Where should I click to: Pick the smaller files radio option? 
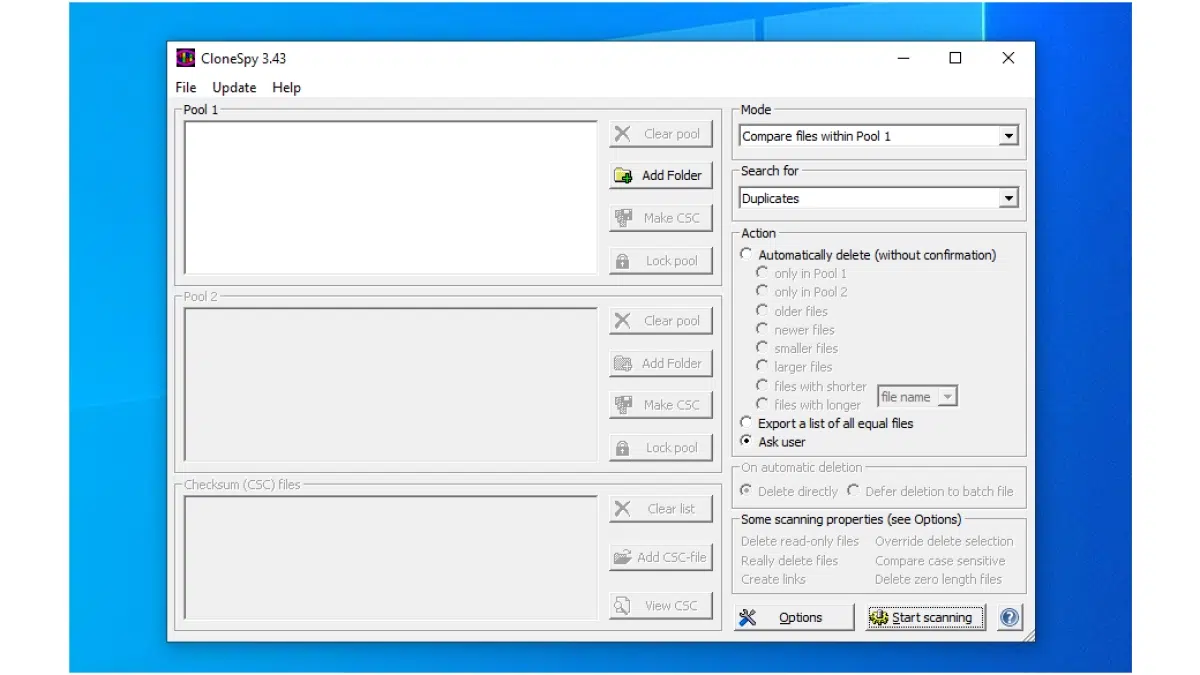(762, 348)
